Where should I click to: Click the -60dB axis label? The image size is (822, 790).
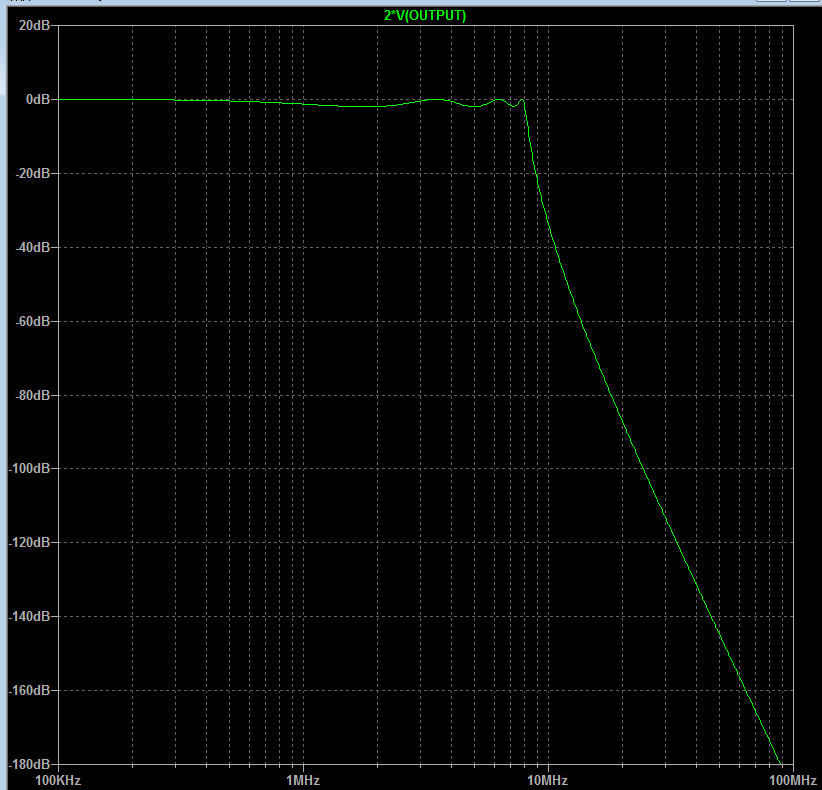[x=33, y=321]
